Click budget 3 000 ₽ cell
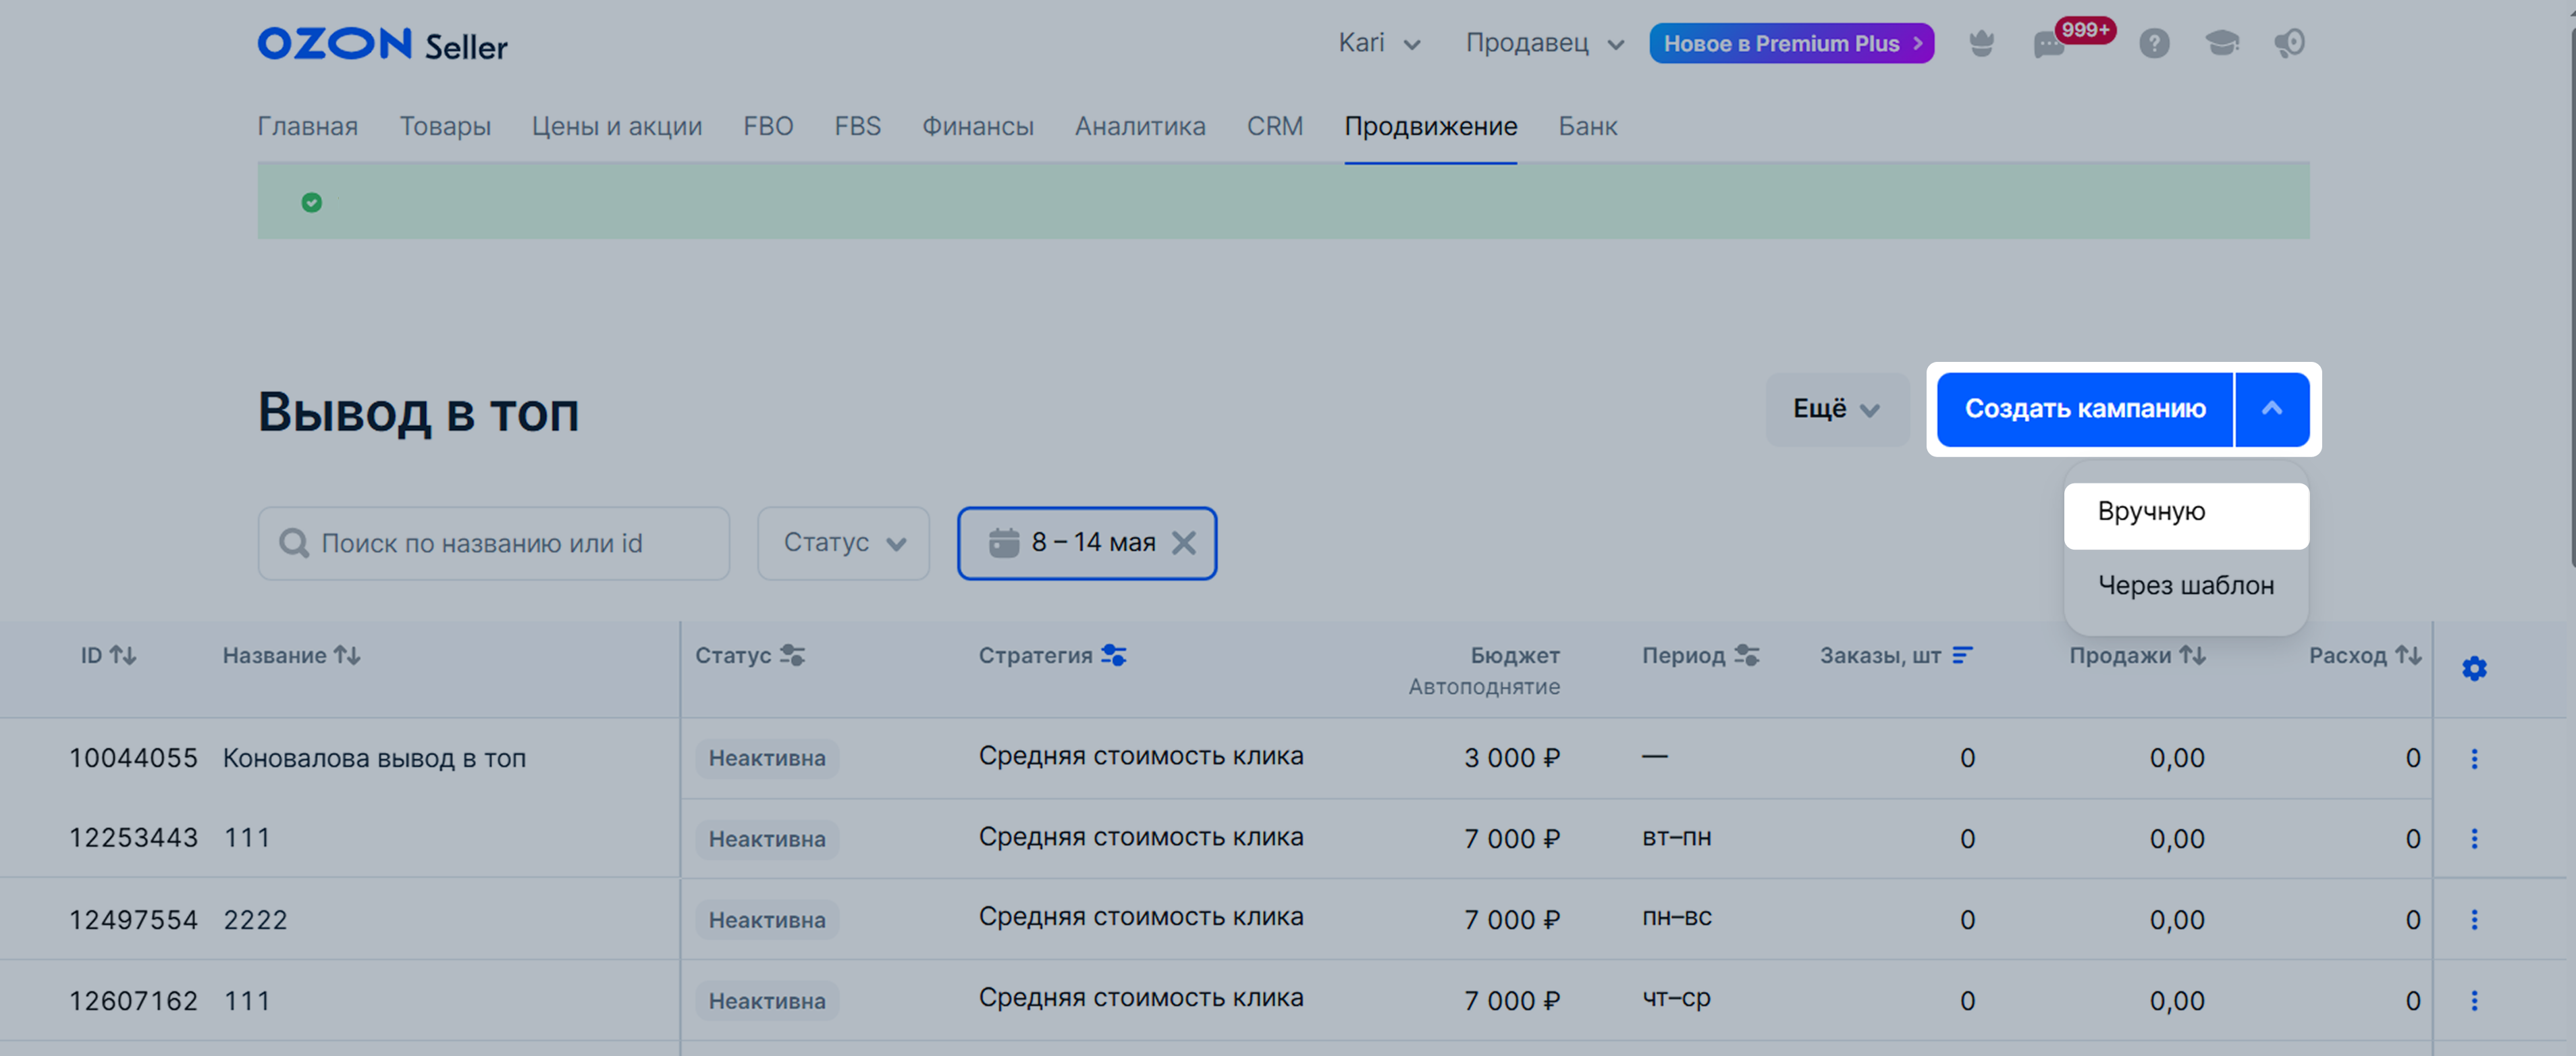 pos(1512,758)
